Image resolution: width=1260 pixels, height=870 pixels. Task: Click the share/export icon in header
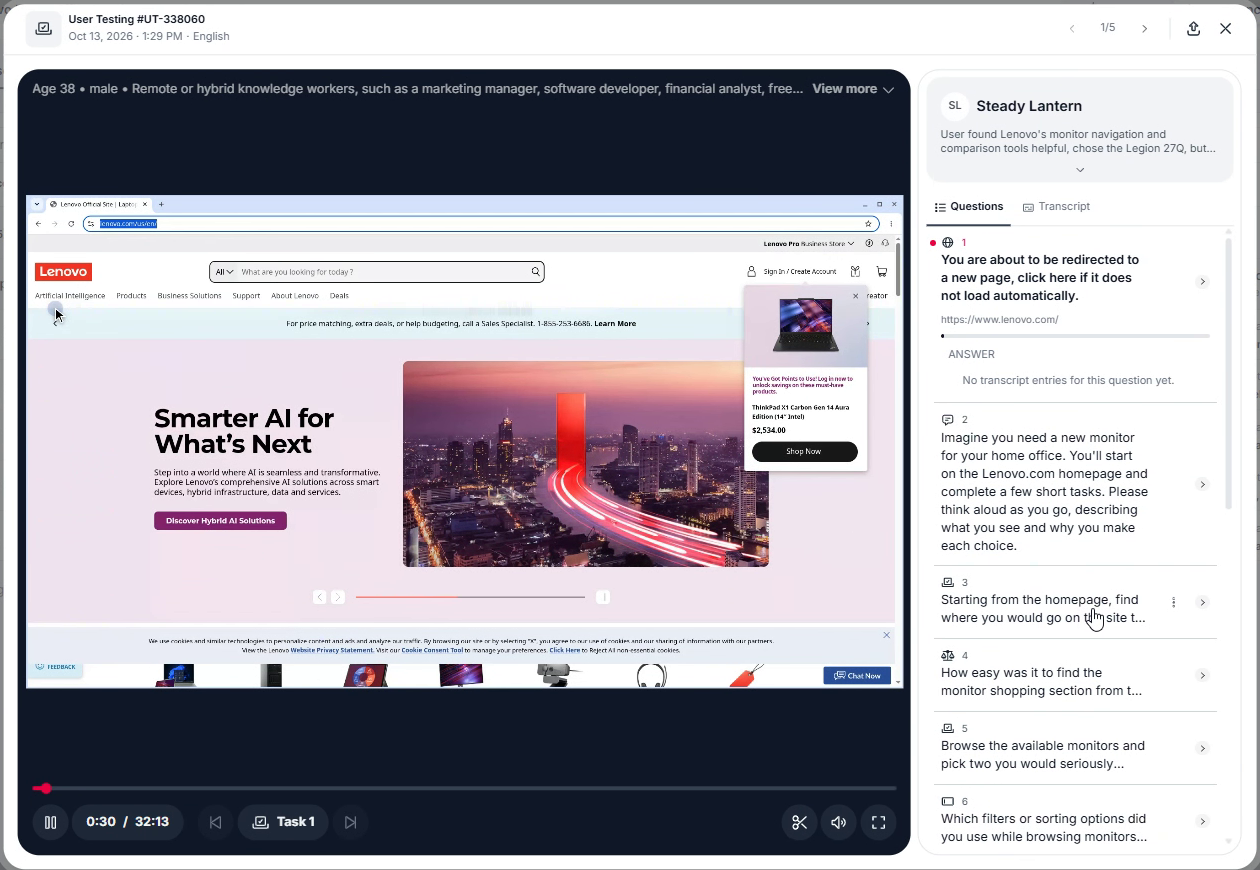click(1193, 28)
